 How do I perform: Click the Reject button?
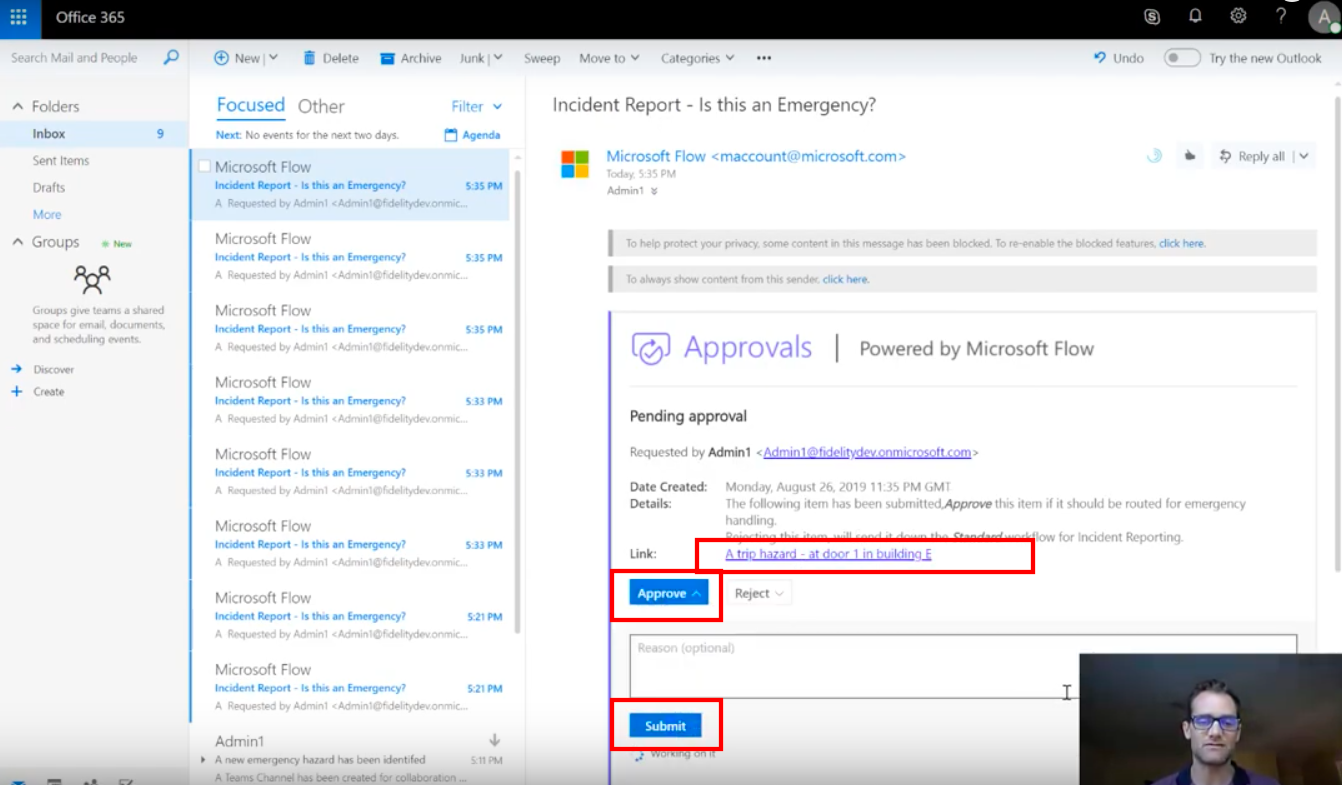[759, 593]
